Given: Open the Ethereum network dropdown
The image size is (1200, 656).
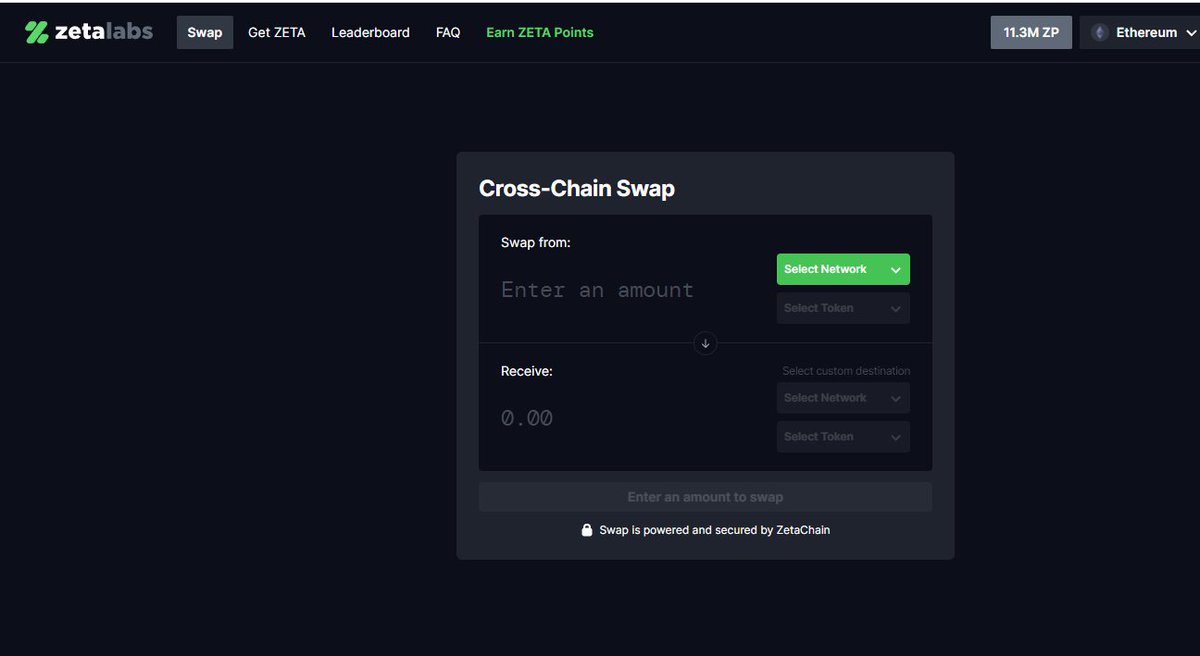Looking at the screenshot, I should pos(1141,32).
